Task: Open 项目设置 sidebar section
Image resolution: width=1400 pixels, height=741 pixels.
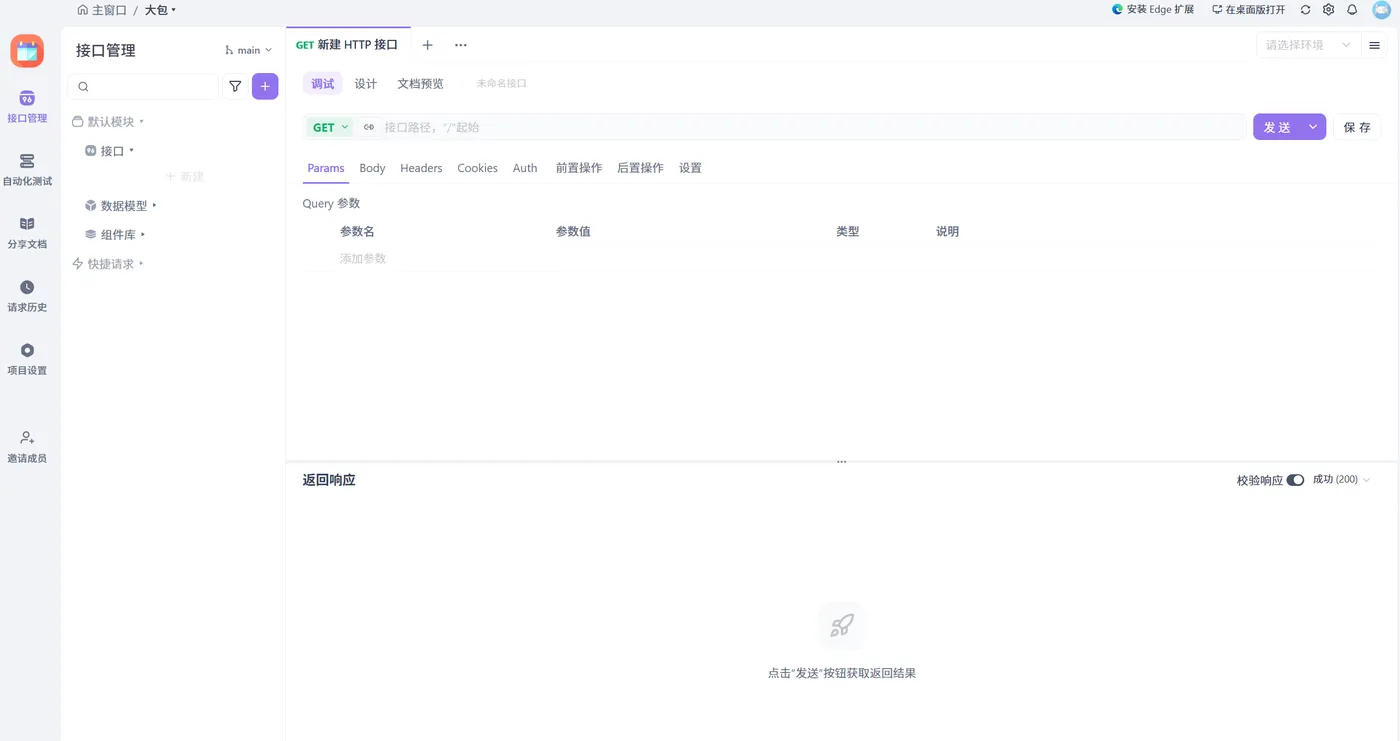Action: point(27,358)
